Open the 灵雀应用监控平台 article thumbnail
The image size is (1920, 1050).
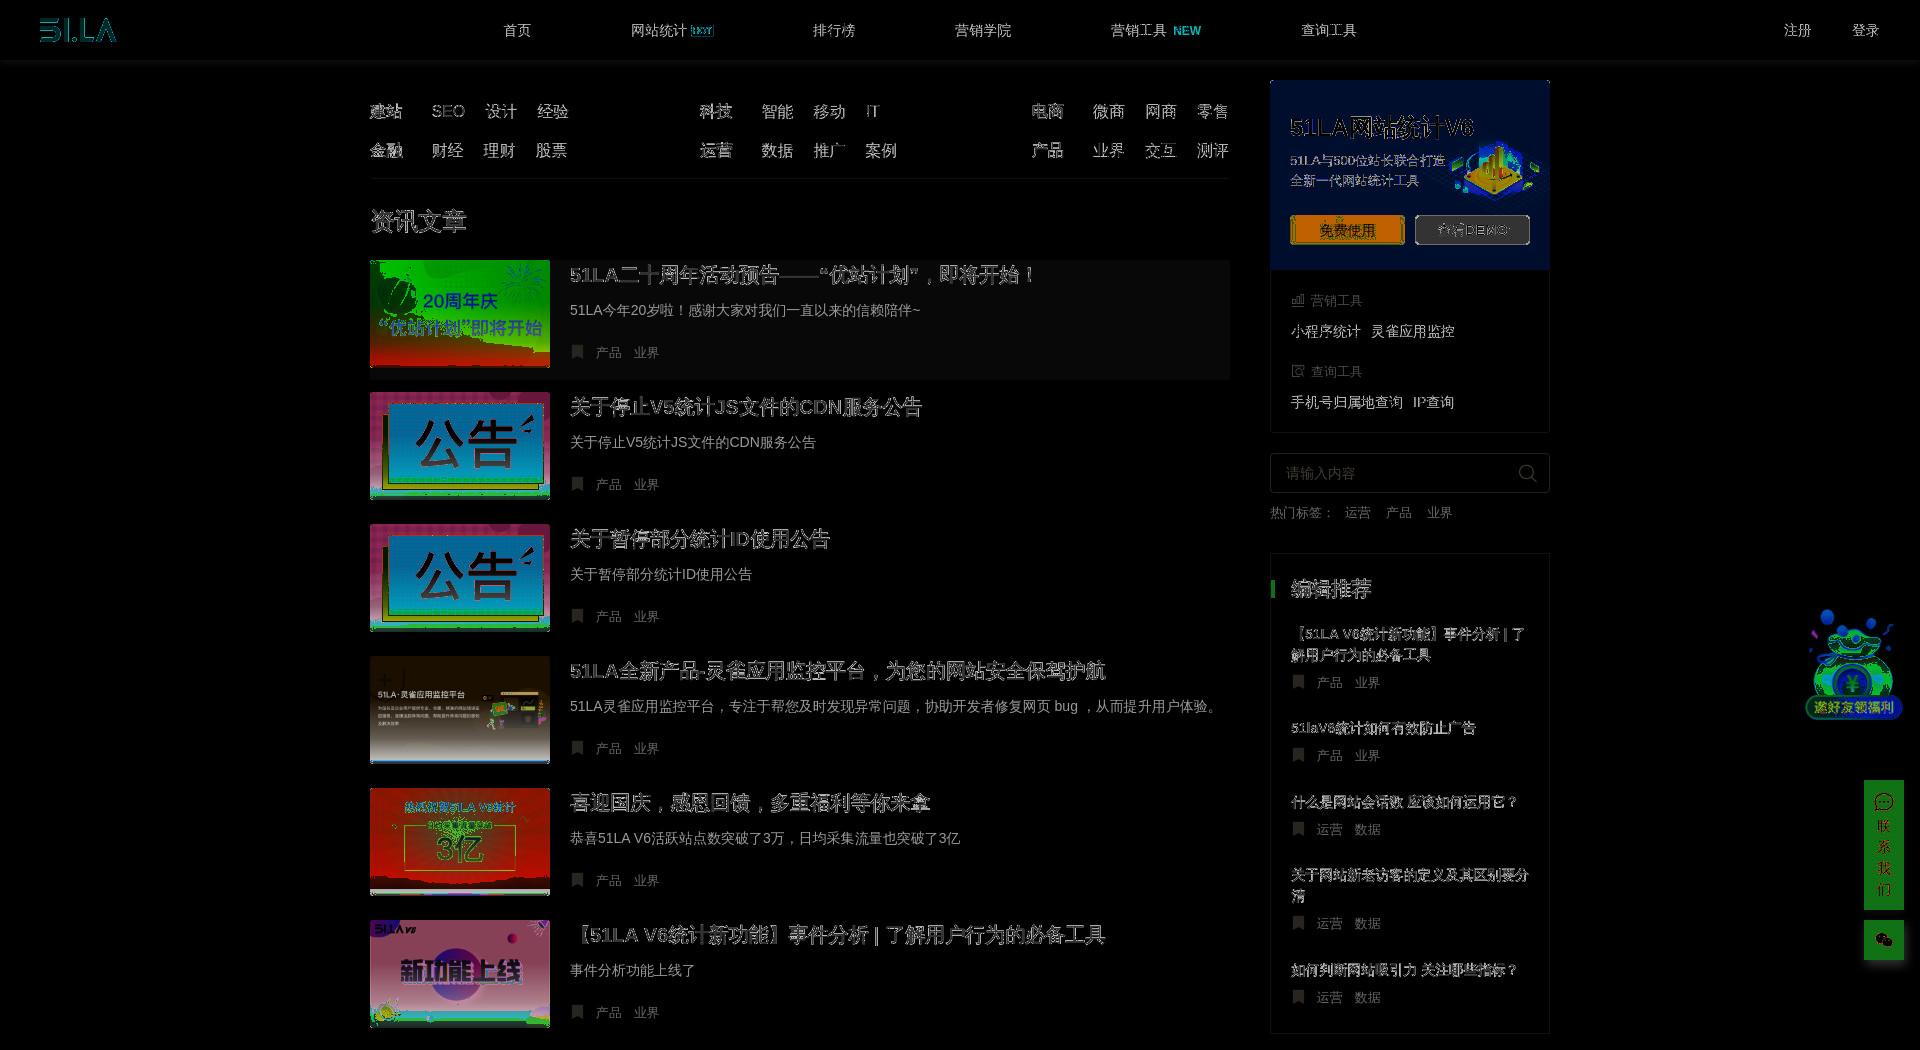click(x=460, y=710)
